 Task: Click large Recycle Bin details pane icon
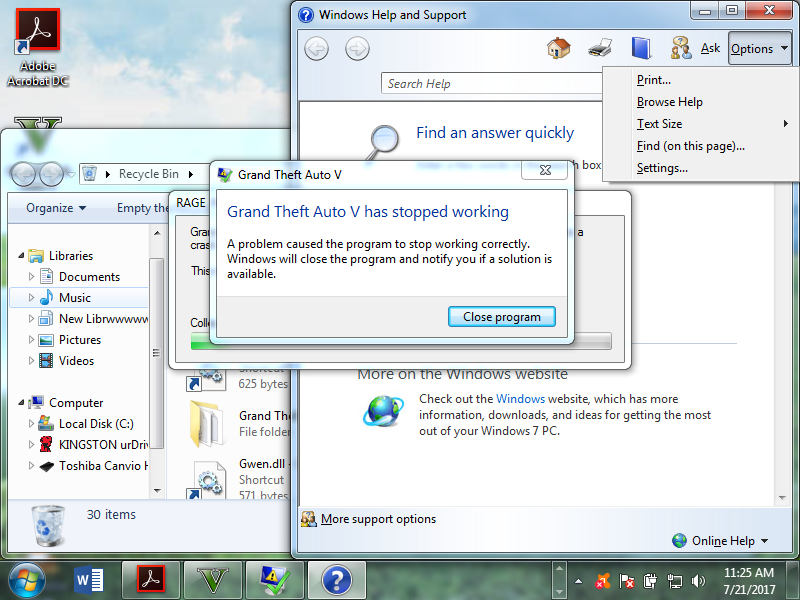point(48,526)
